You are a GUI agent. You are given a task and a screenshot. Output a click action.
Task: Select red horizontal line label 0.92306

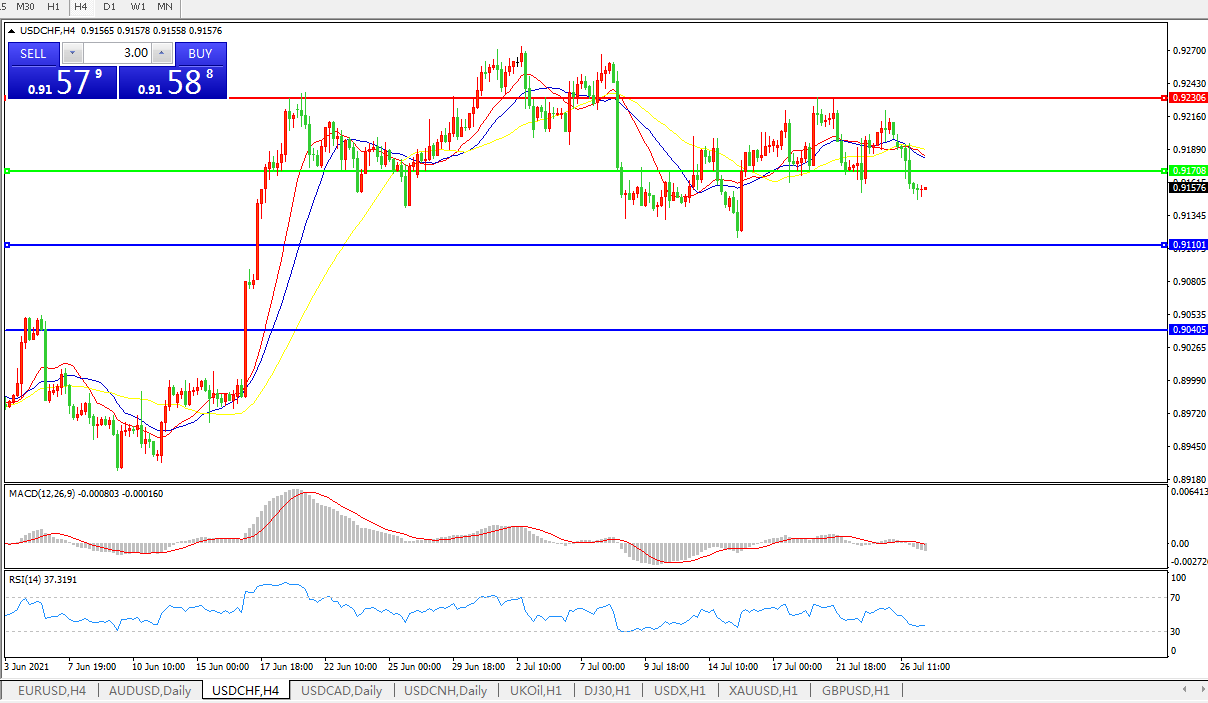1188,98
